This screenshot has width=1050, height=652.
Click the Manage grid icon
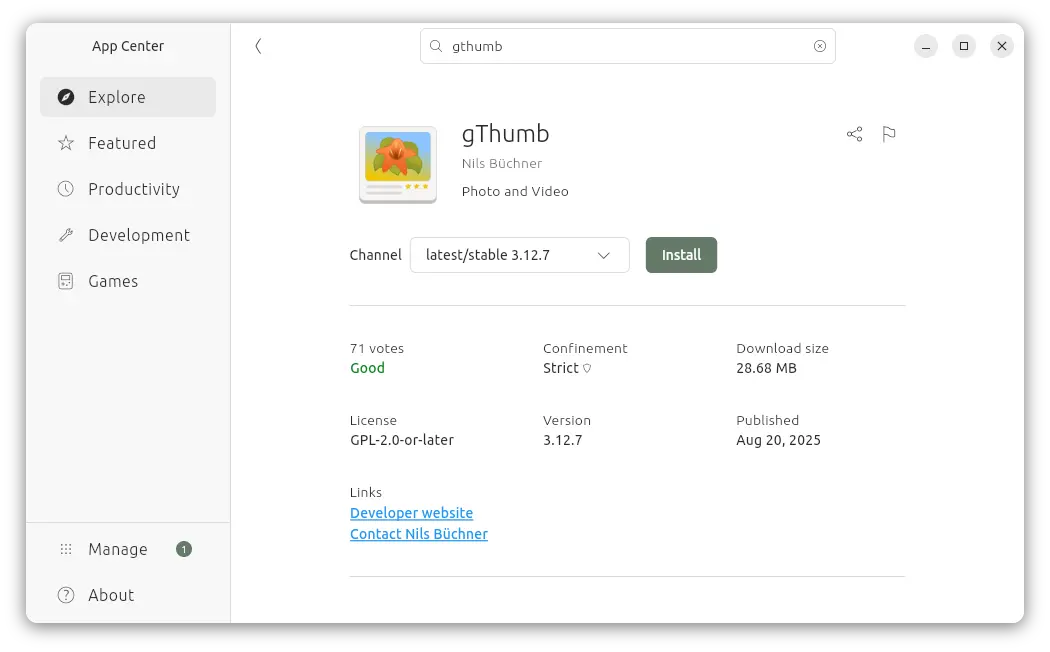pos(66,550)
